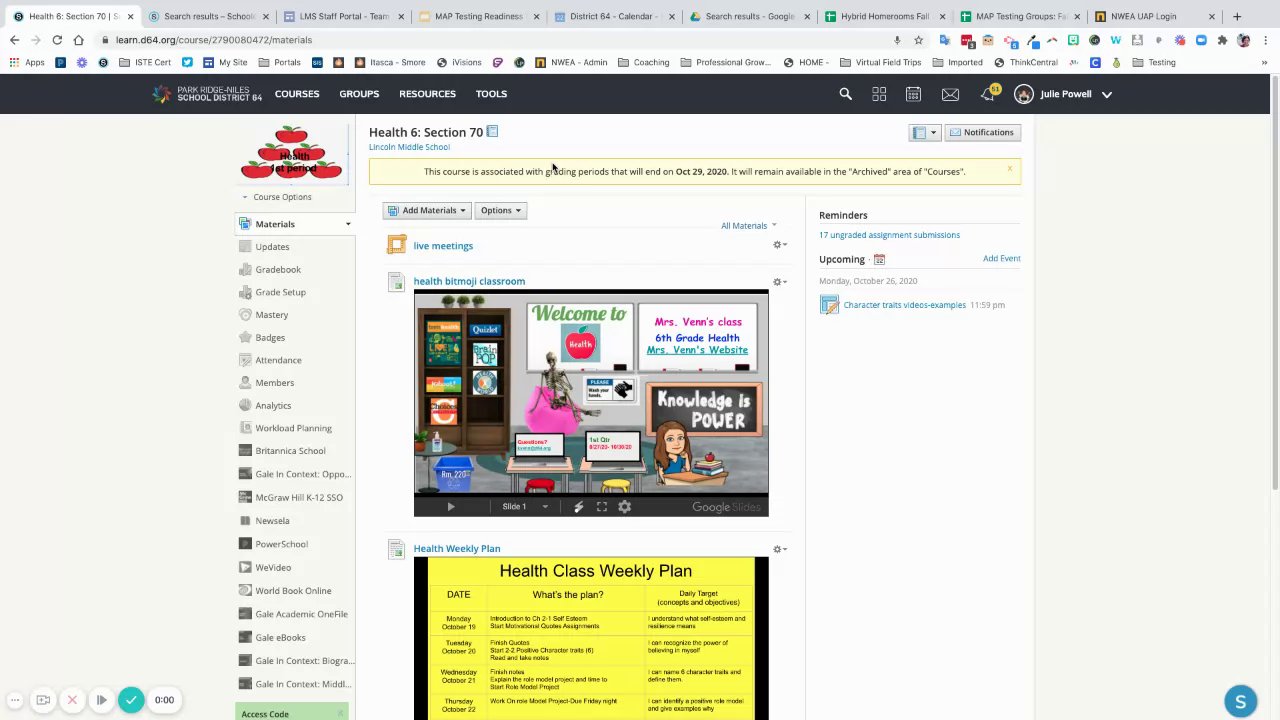Bookmark this page with star icon
The height and width of the screenshot is (720, 1280).
[918, 40]
